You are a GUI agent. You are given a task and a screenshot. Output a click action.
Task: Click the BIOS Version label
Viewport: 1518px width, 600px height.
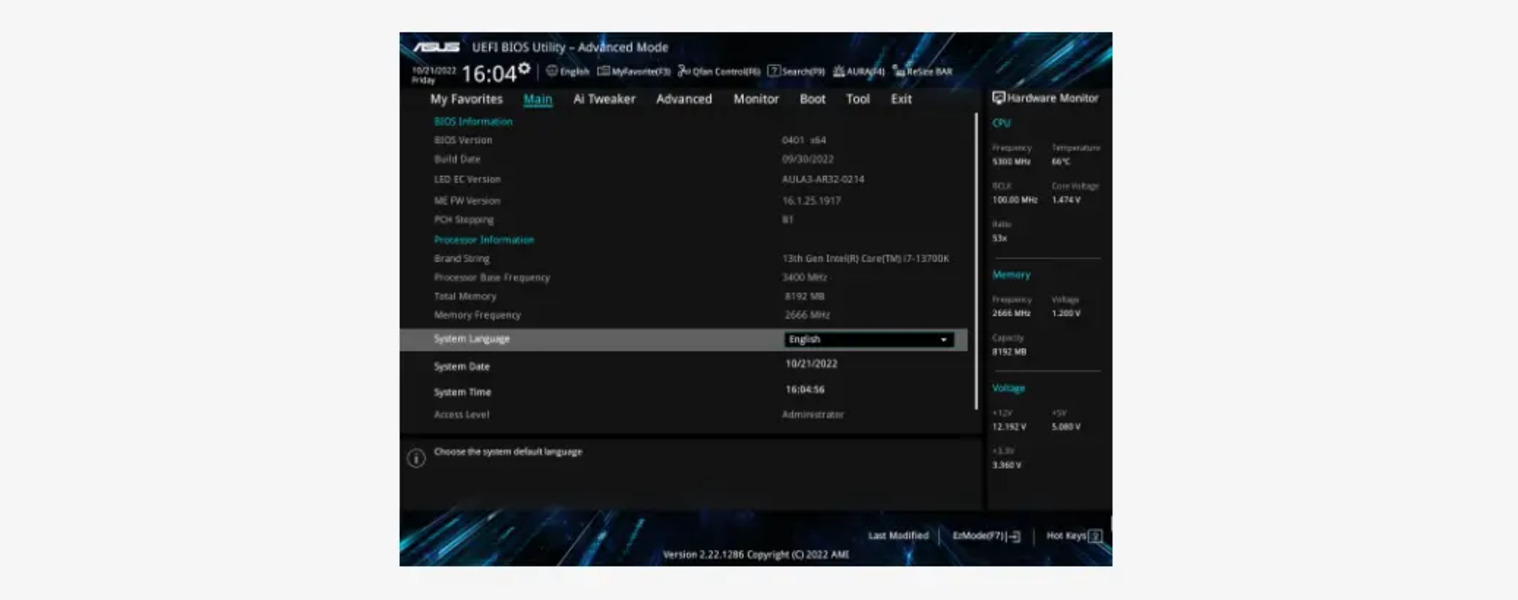tap(463, 141)
